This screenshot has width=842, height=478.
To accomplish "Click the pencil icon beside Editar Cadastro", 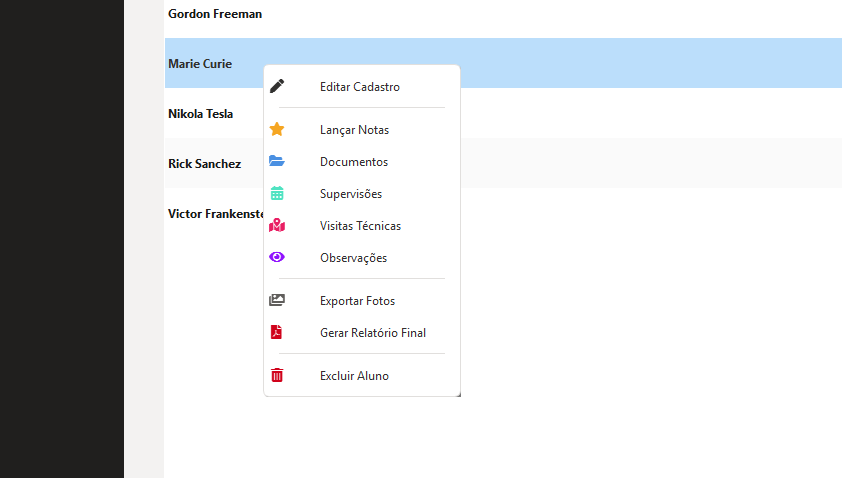I will point(277,86).
